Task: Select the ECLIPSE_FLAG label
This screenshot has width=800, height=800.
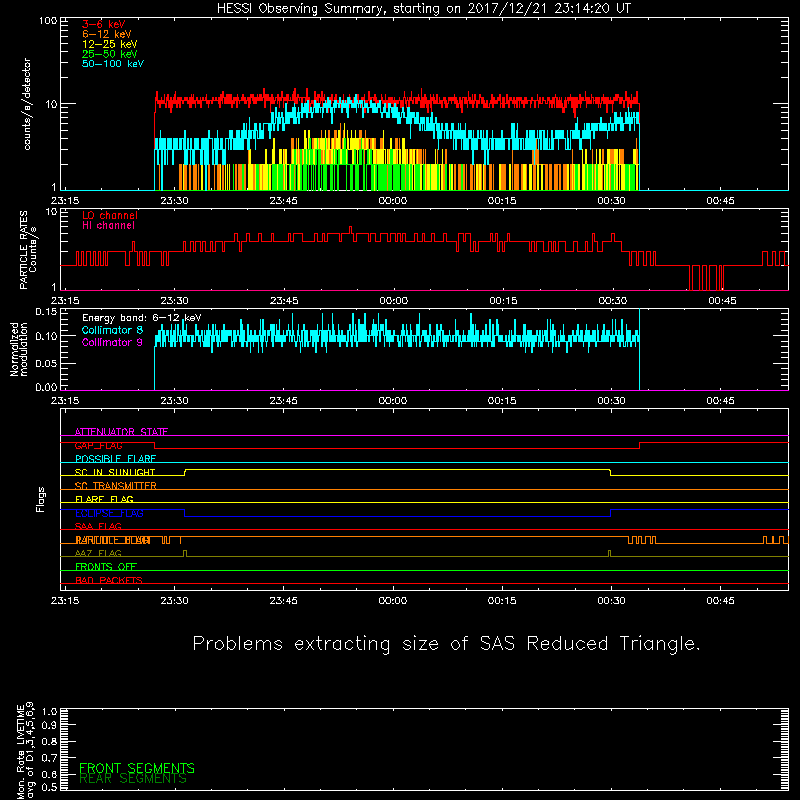Action: [109, 513]
